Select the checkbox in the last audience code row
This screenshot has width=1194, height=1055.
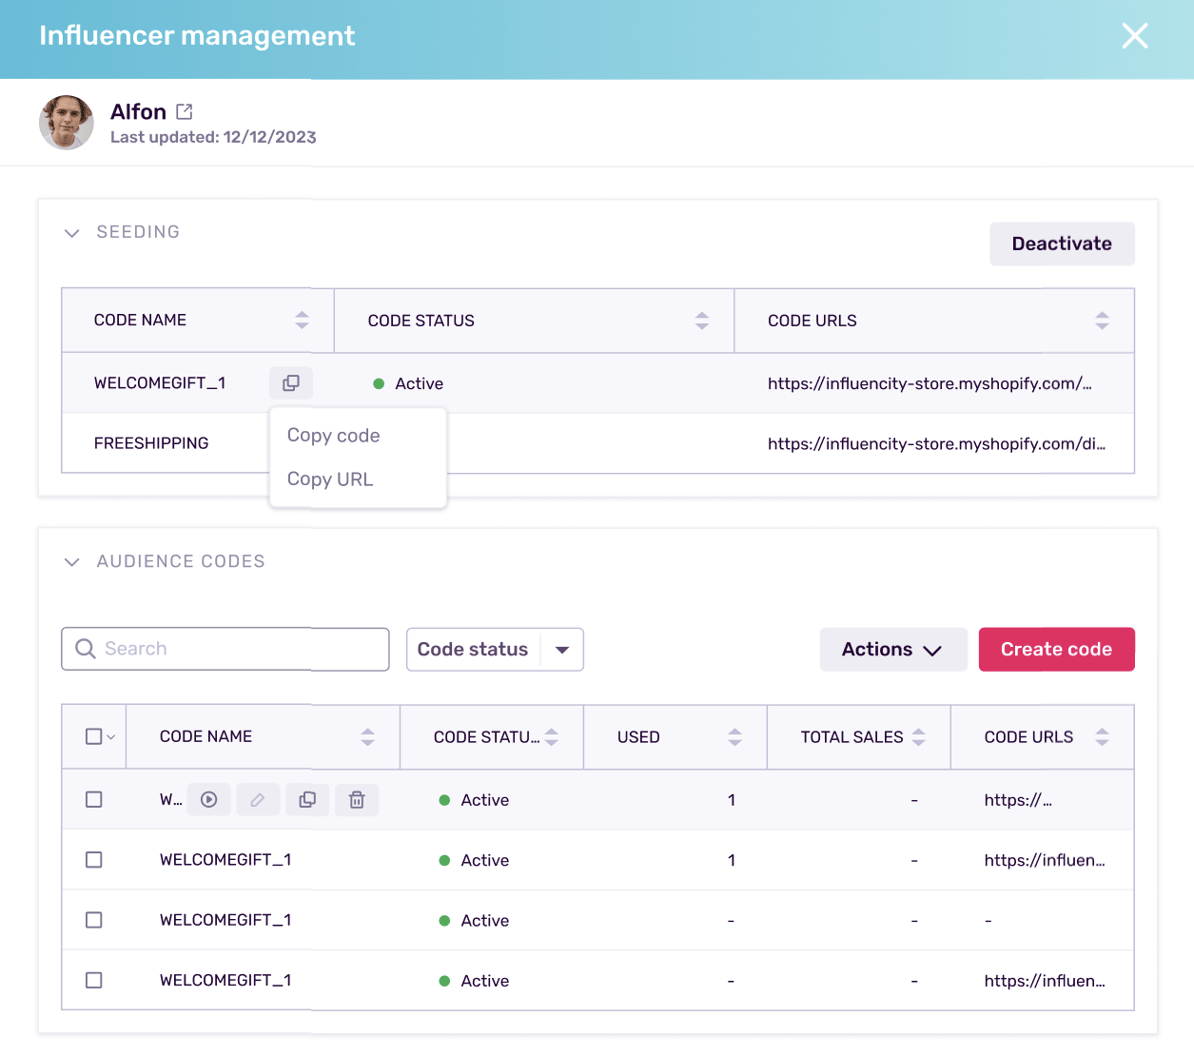pyautogui.click(x=94, y=981)
